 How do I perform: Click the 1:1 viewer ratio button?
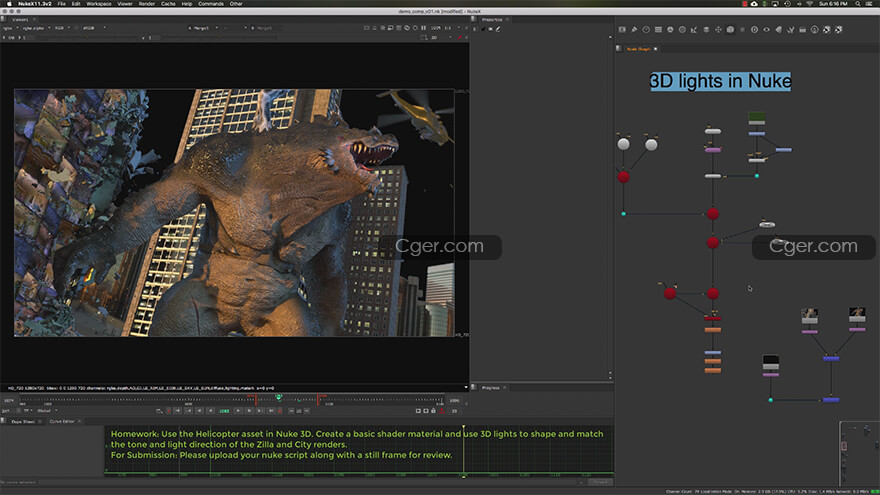click(447, 28)
